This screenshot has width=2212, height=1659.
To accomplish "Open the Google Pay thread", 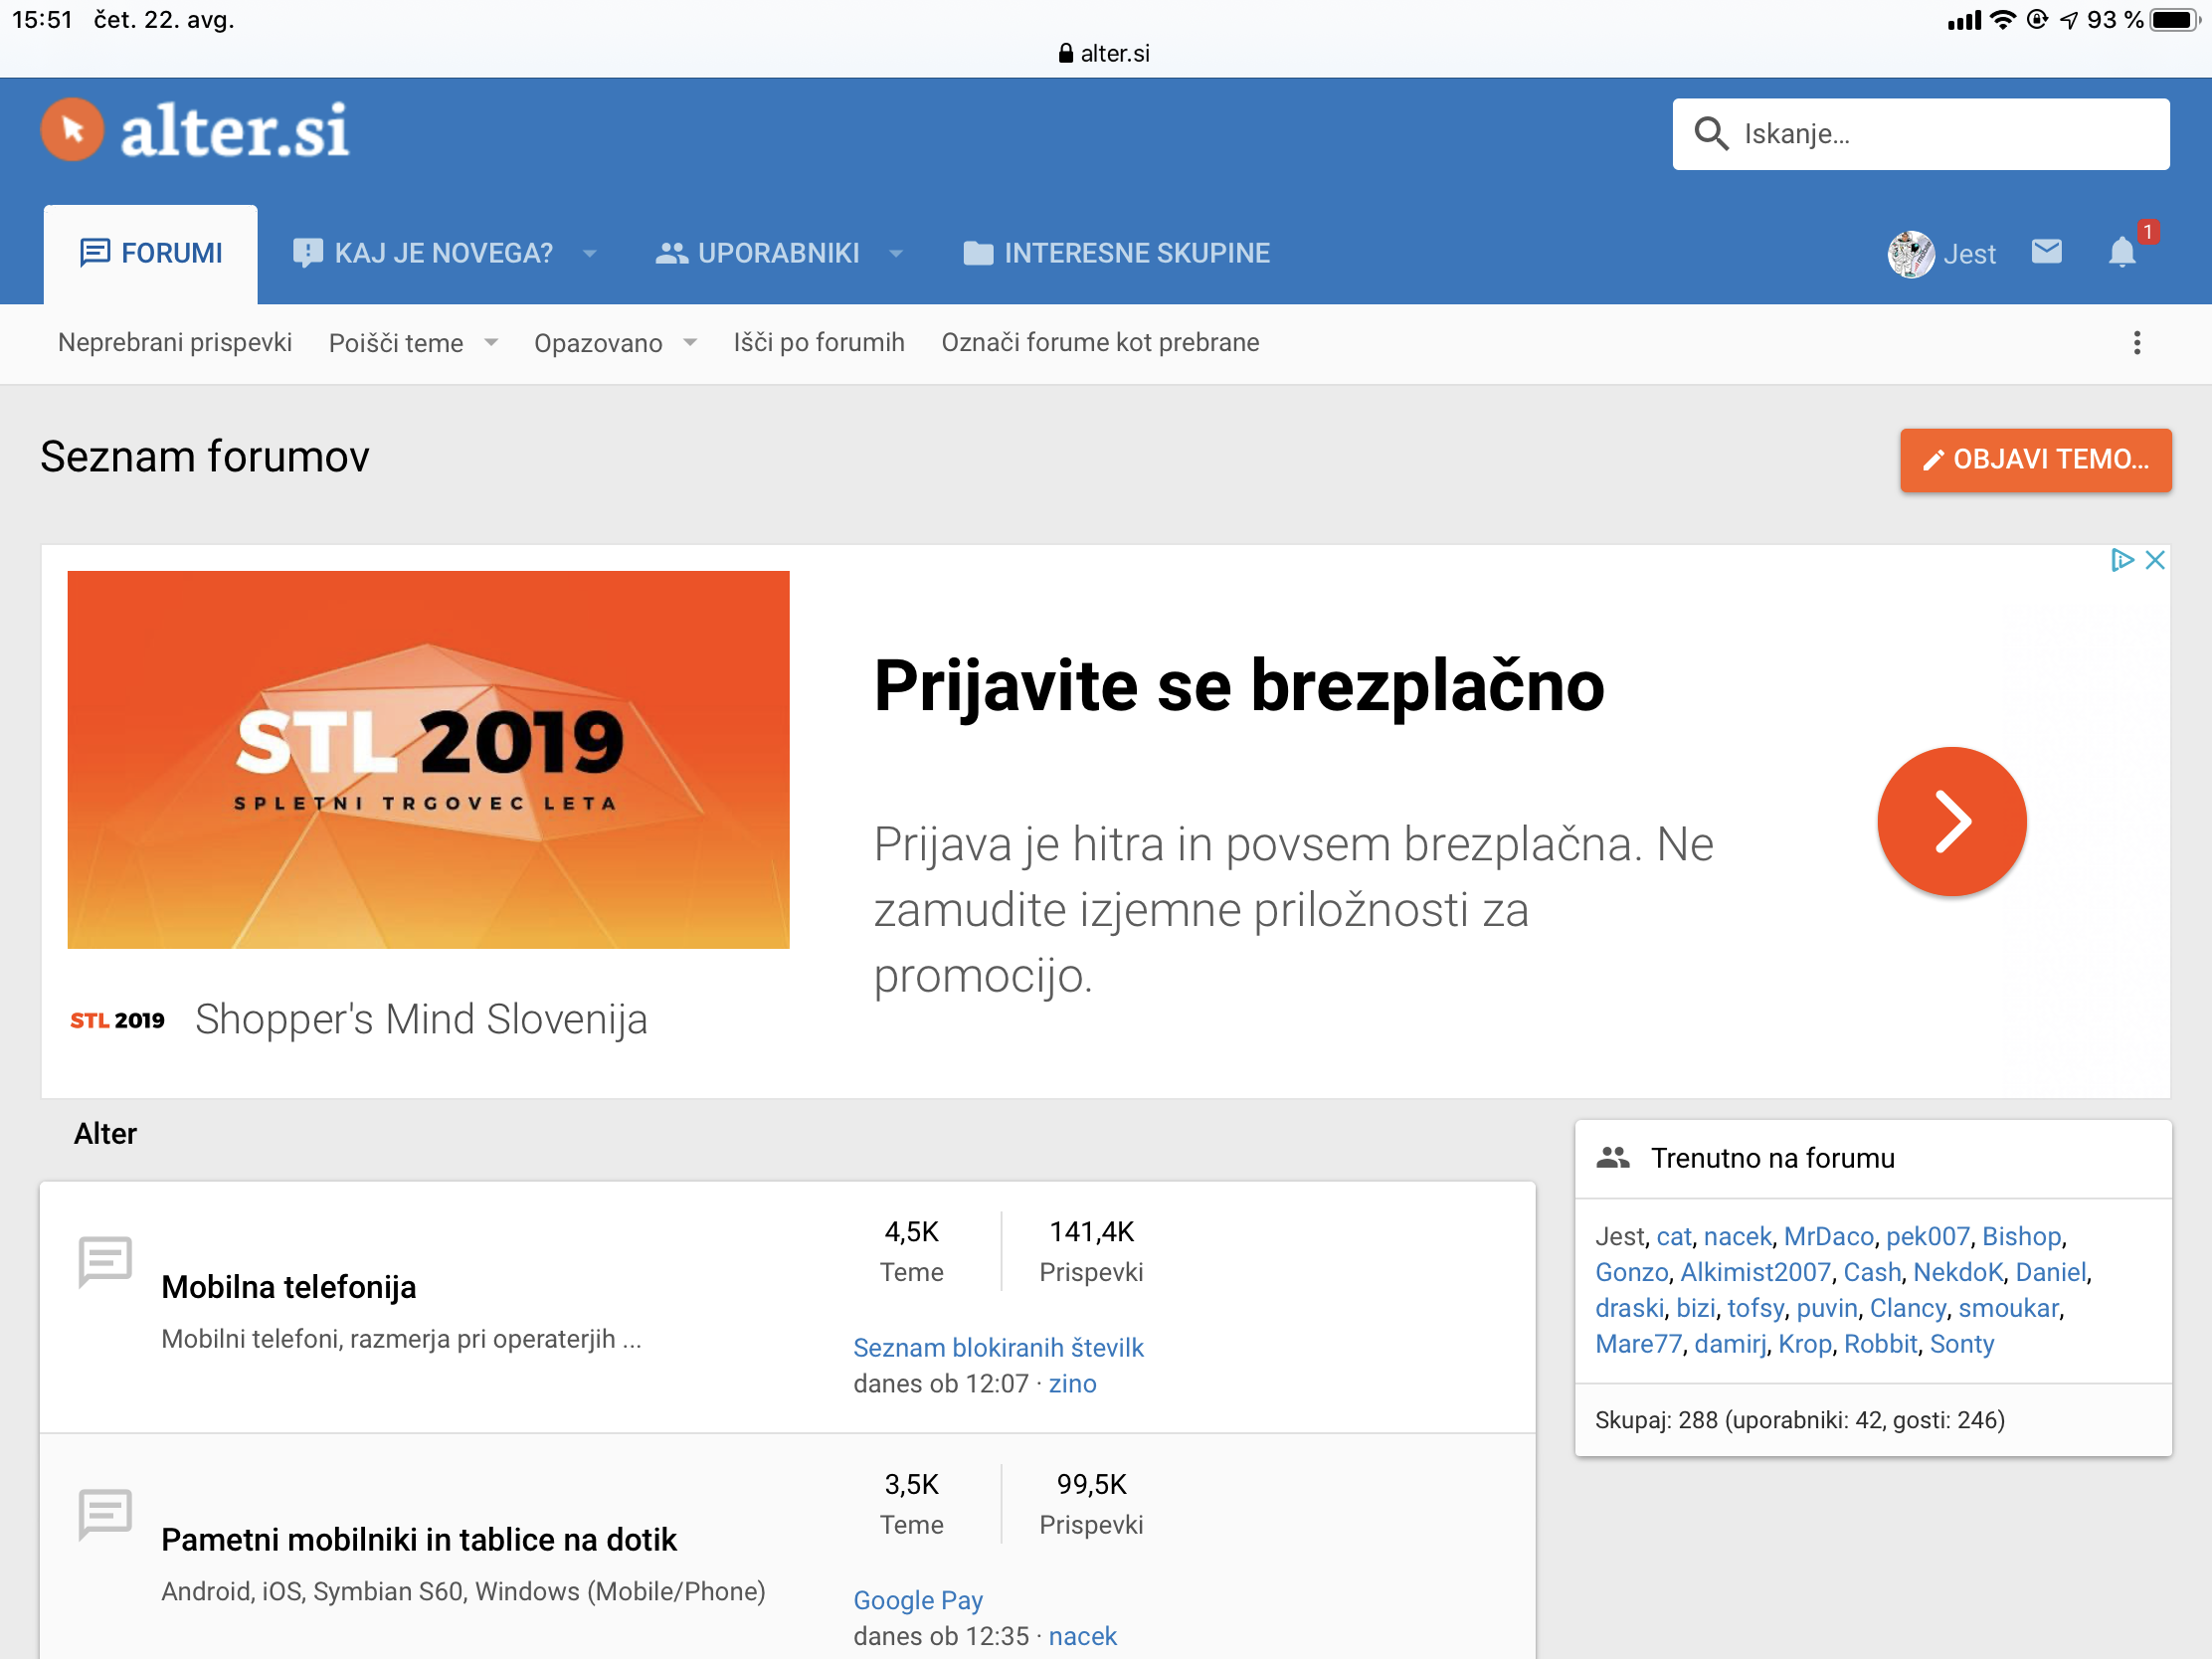I will coord(918,1601).
